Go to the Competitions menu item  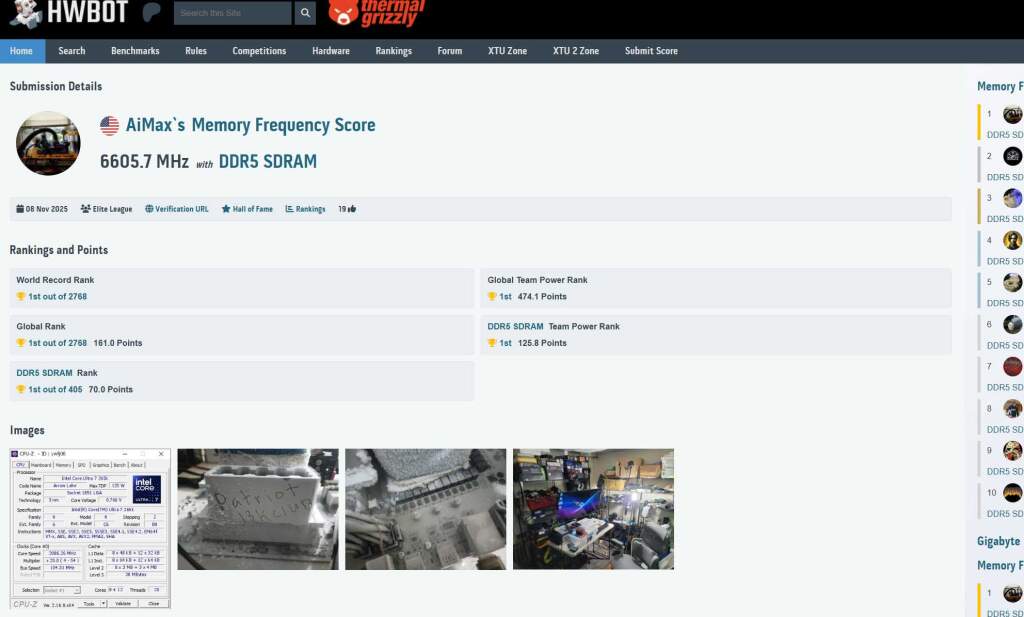[259, 51]
